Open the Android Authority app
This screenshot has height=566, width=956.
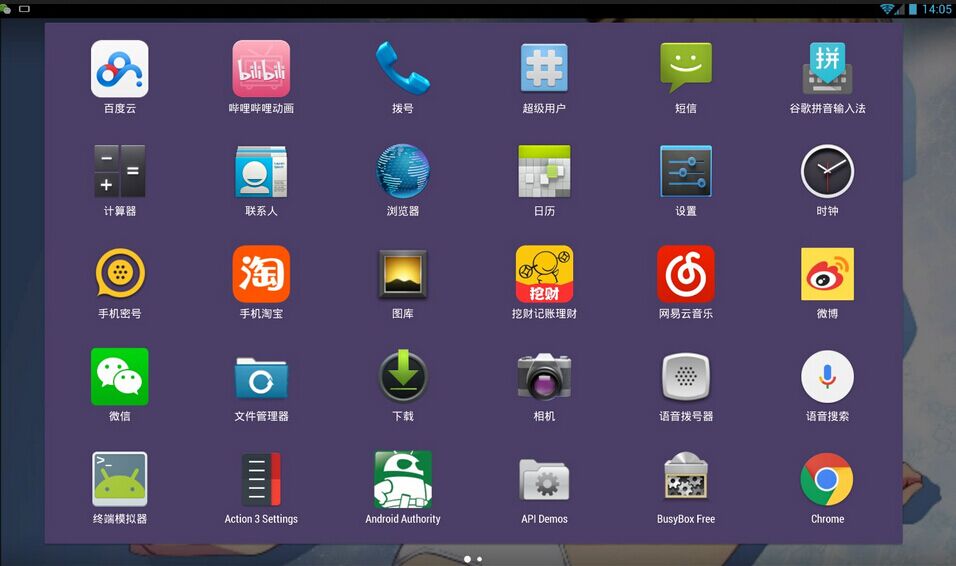pyautogui.click(x=402, y=479)
